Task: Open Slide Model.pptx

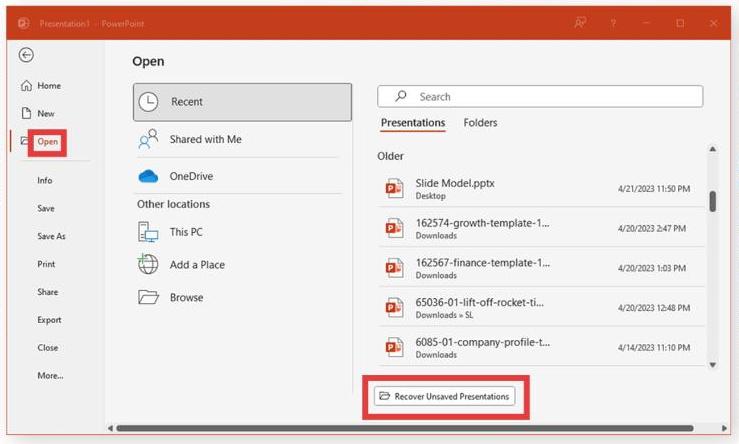Action: pos(541,189)
